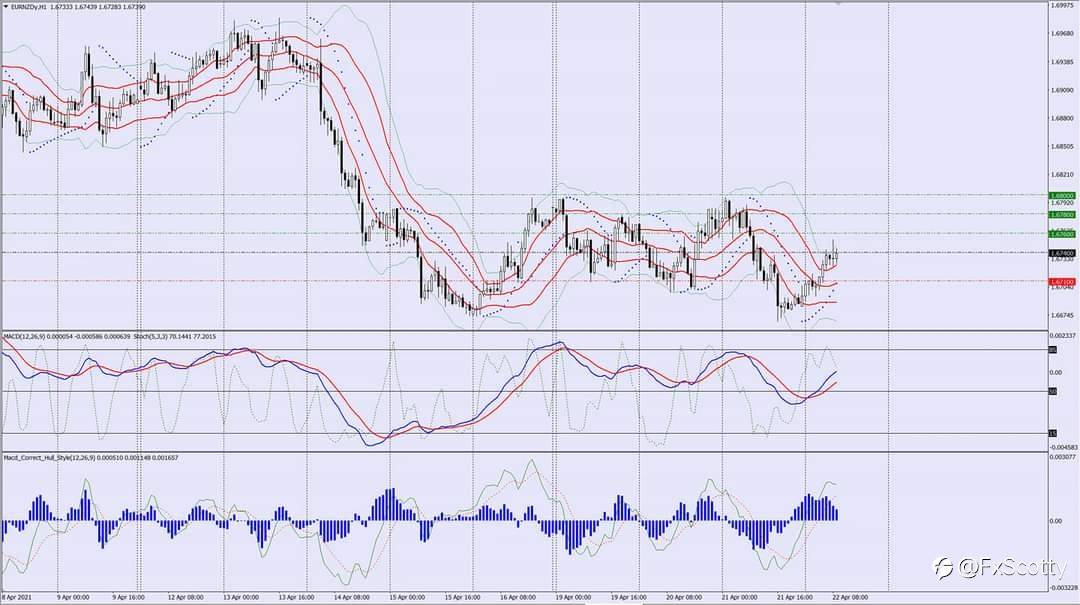Click the 22 Apr 08:00 time axis label
Viewport: 1080px width, 605px height.
click(849, 597)
